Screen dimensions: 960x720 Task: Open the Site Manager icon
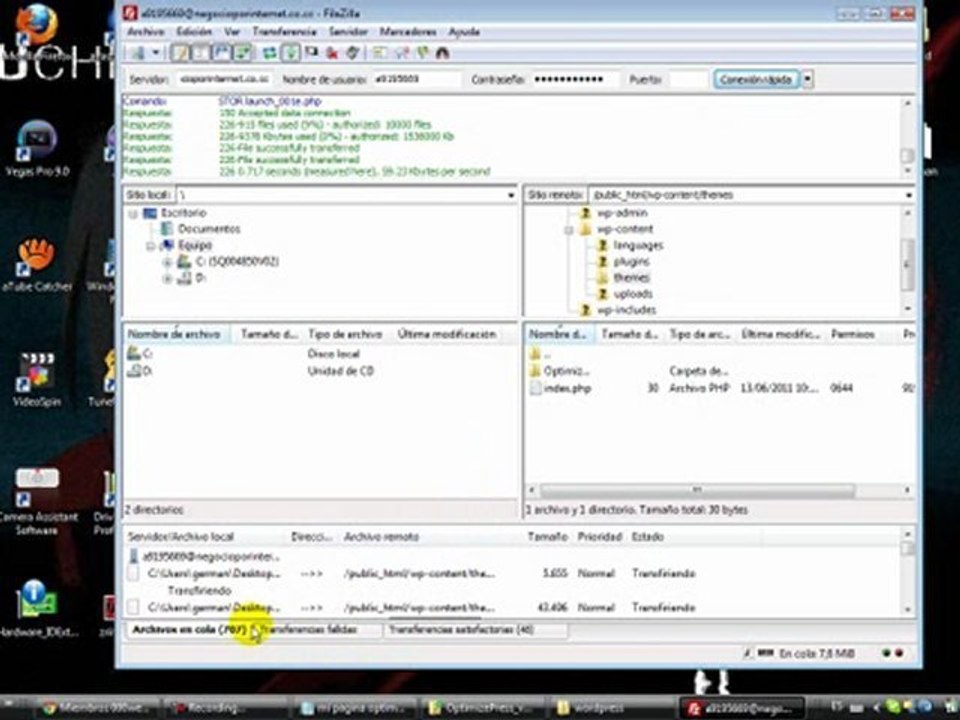point(138,53)
